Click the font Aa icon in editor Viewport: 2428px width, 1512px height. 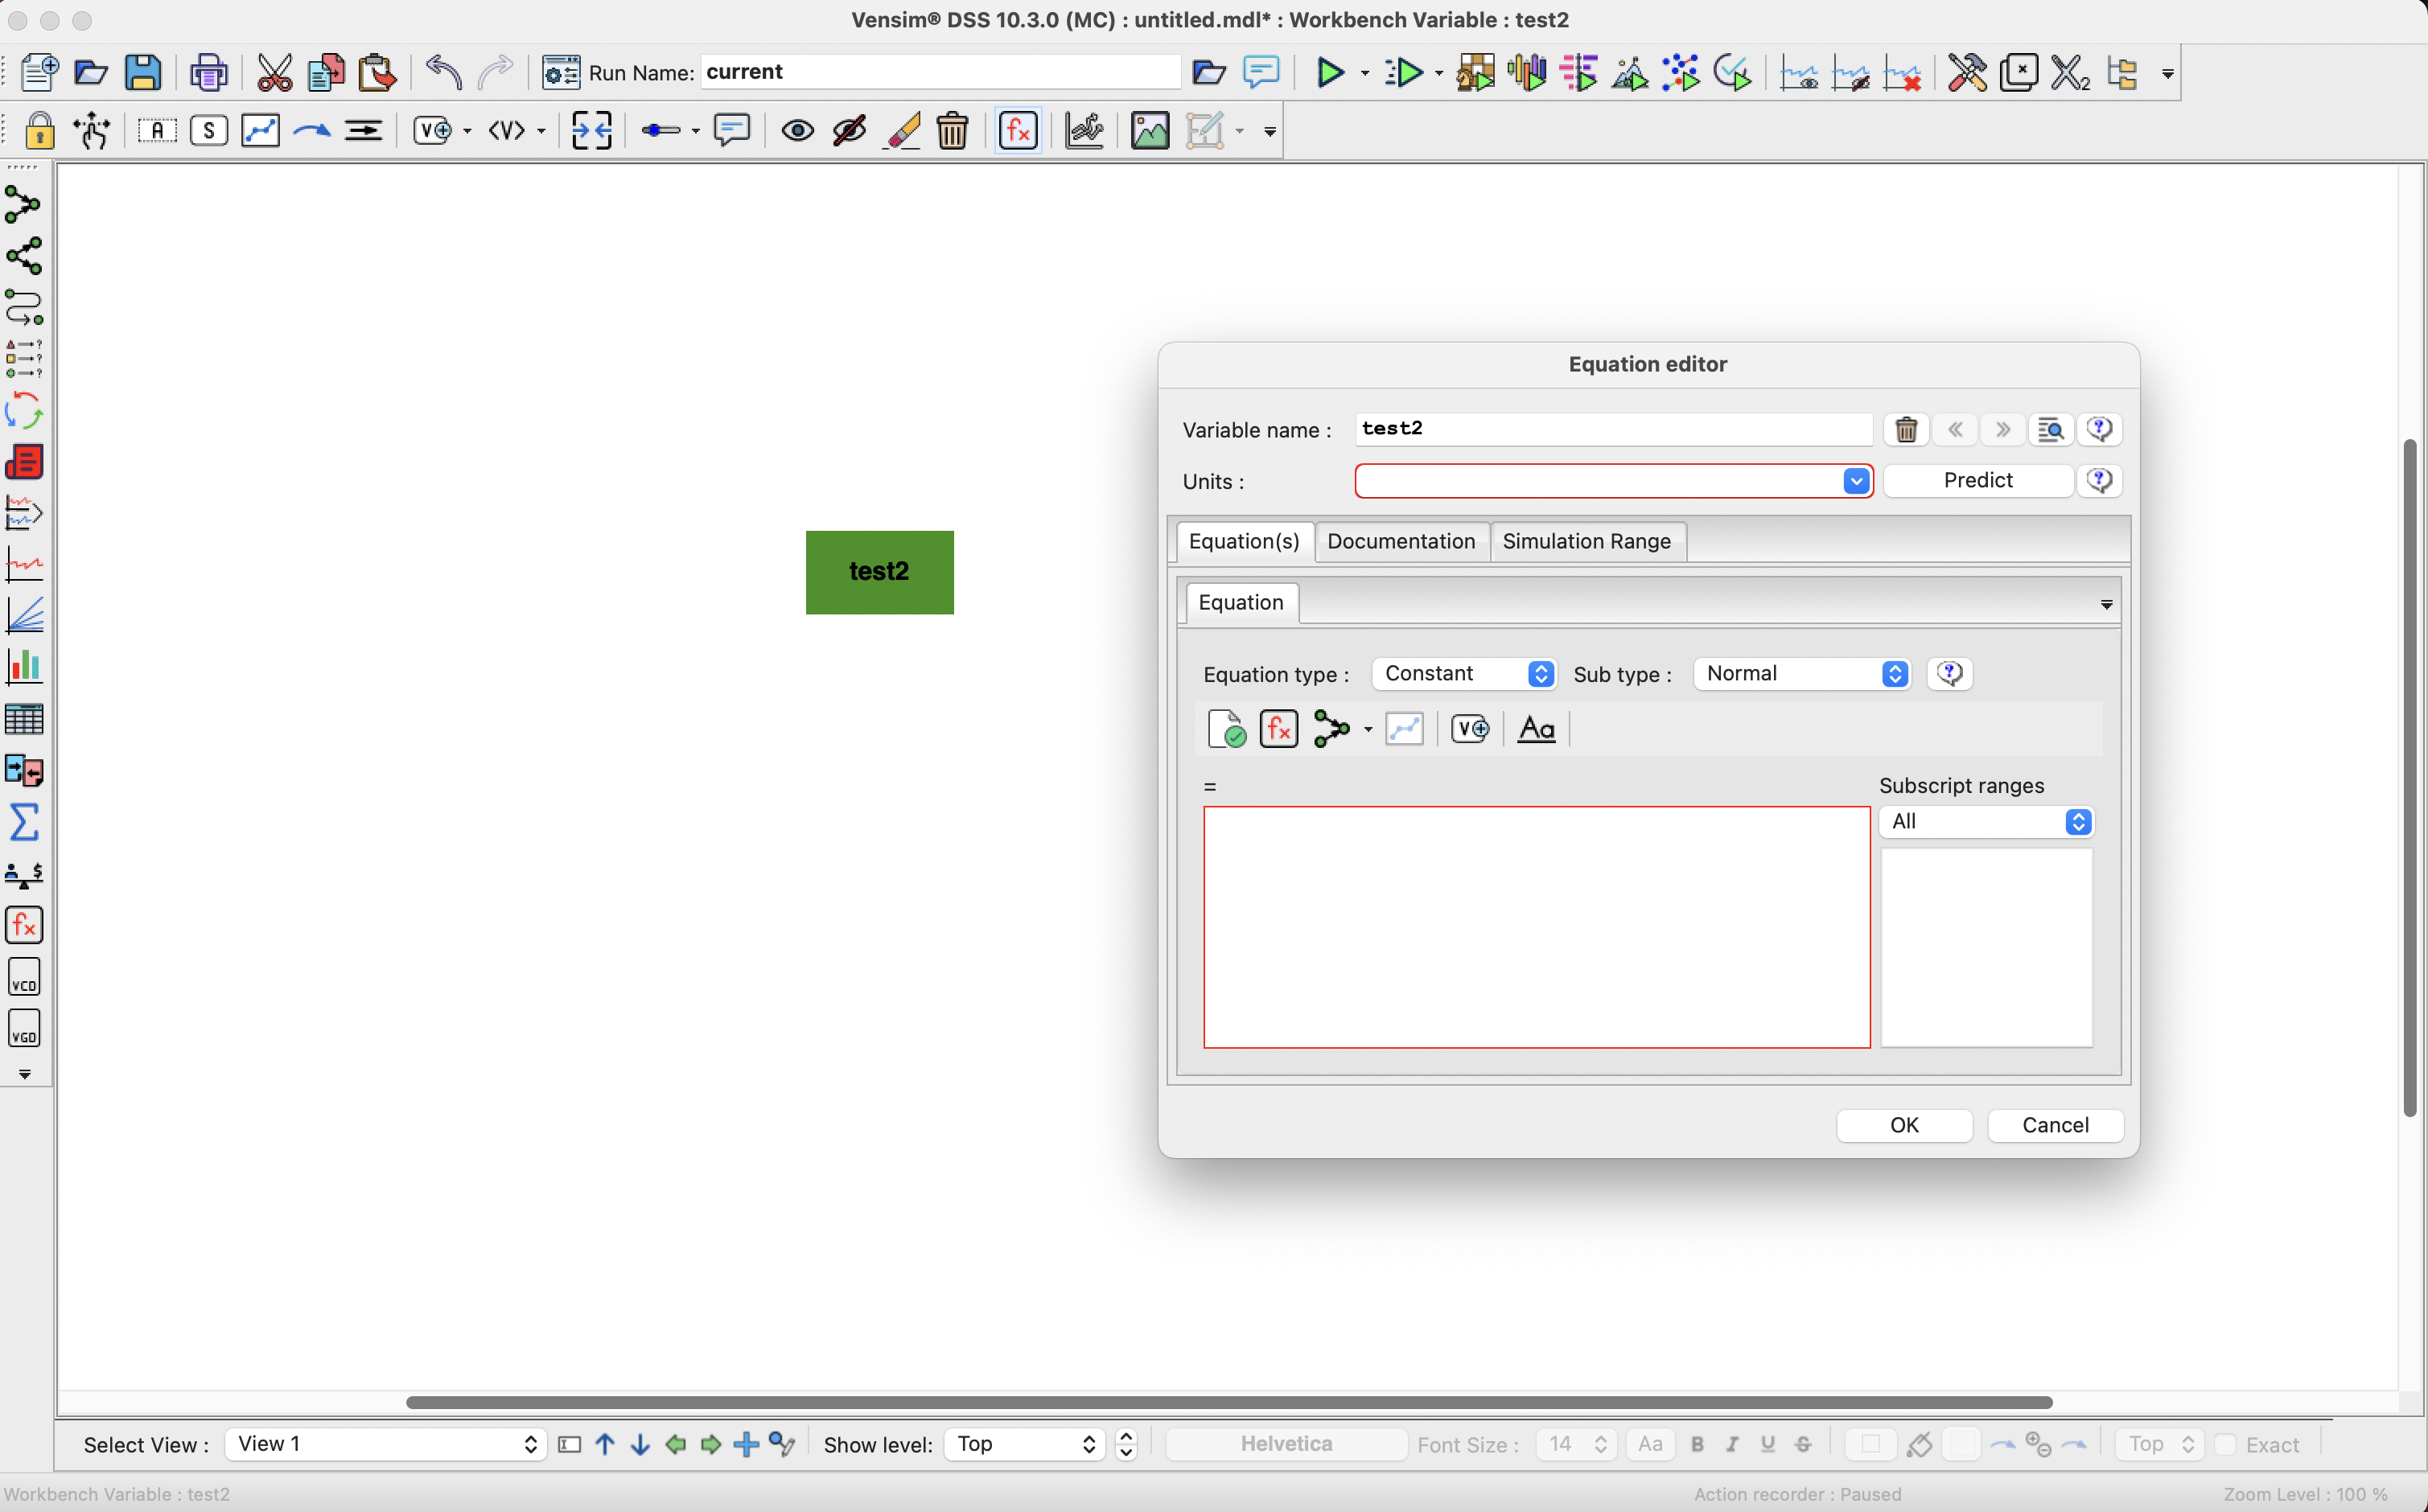[1536, 729]
